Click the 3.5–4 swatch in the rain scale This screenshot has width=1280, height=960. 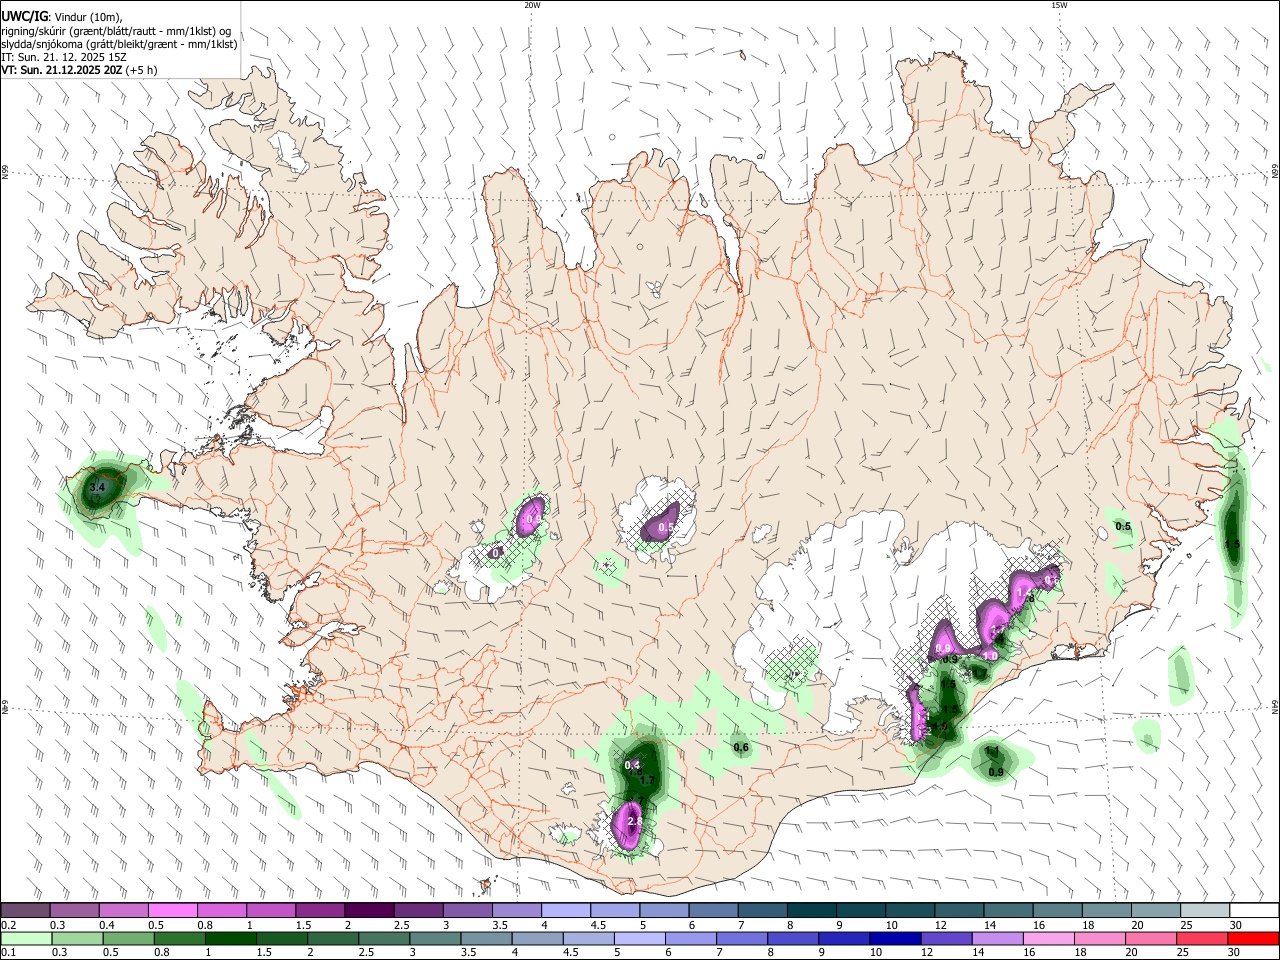click(487, 938)
